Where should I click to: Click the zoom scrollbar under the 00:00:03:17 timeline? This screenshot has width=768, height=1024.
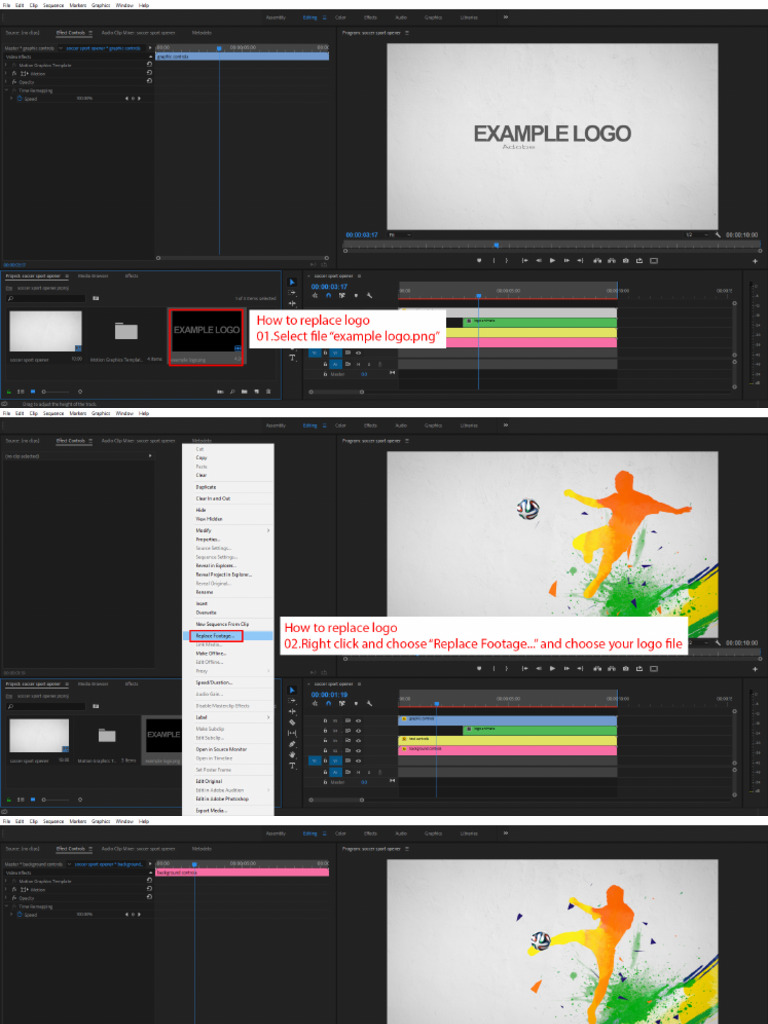(x=336, y=392)
